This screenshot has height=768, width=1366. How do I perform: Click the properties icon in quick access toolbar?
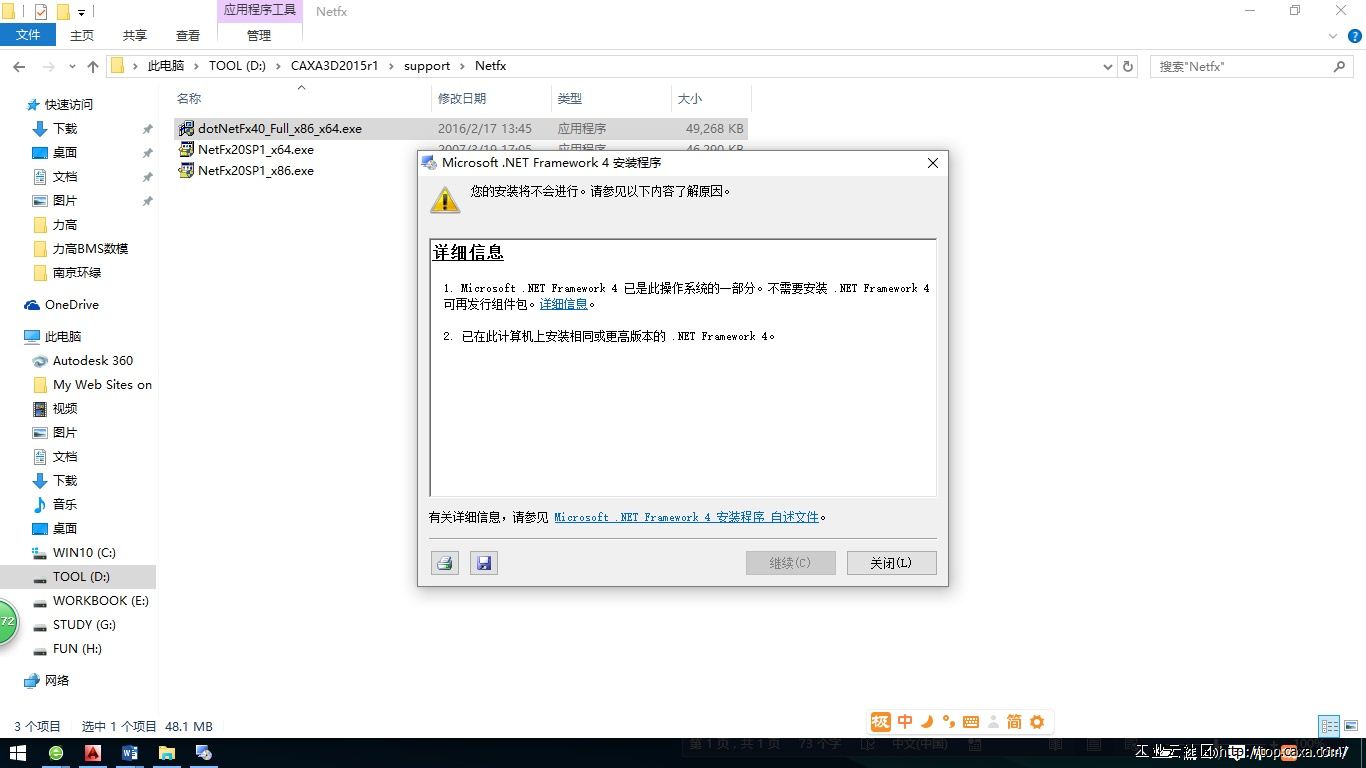(41, 12)
